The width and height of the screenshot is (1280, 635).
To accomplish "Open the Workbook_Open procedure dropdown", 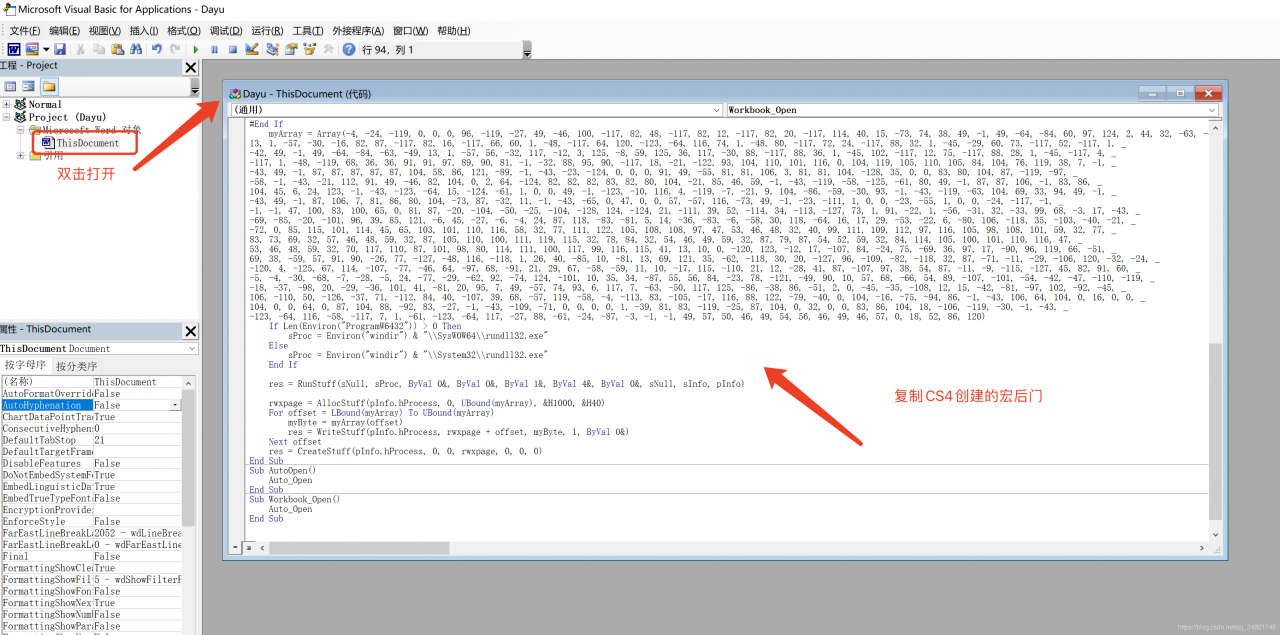I will pos(1212,110).
